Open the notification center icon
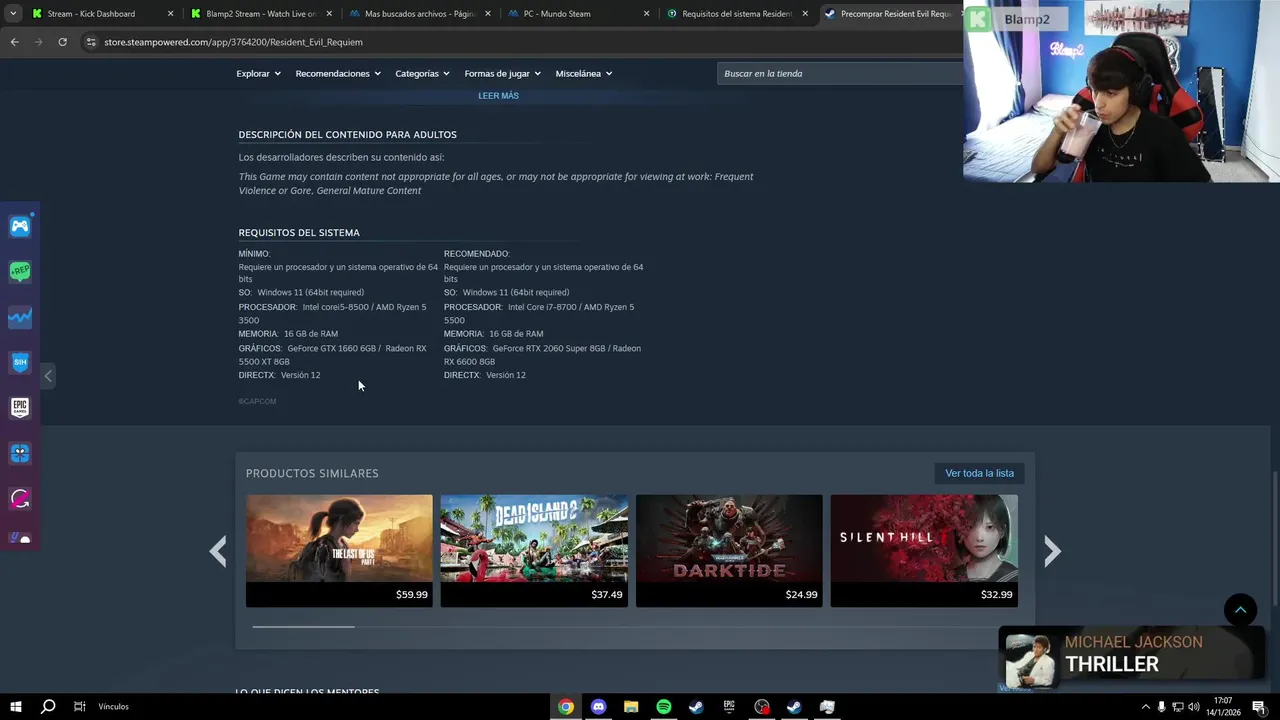The image size is (1280, 720). pos(1259,706)
